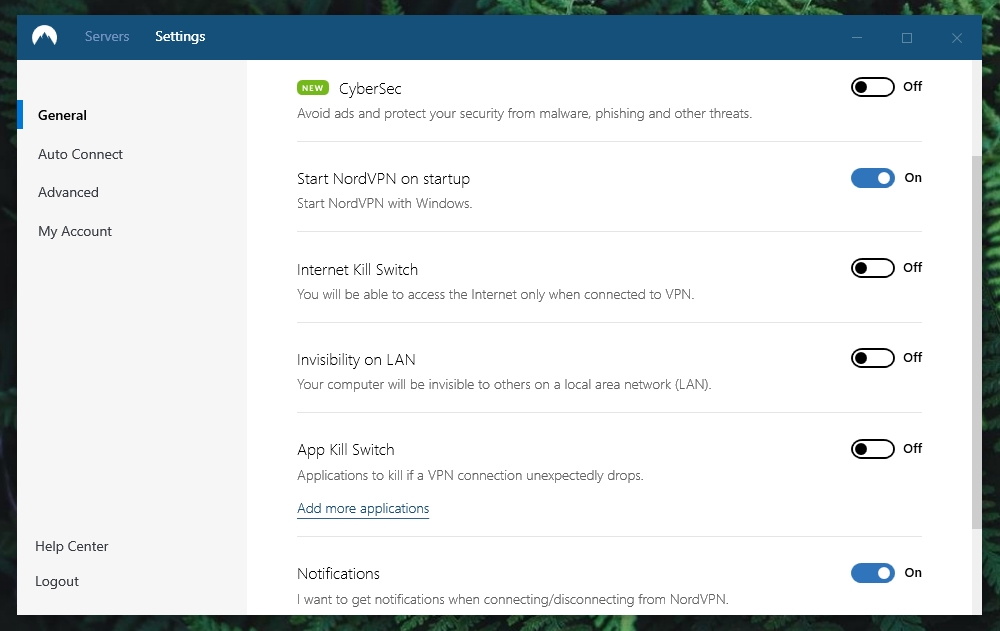Click the NordVPN mountain logo
The width and height of the screenshot is (1000, 631).
click(x=45, y=36)
